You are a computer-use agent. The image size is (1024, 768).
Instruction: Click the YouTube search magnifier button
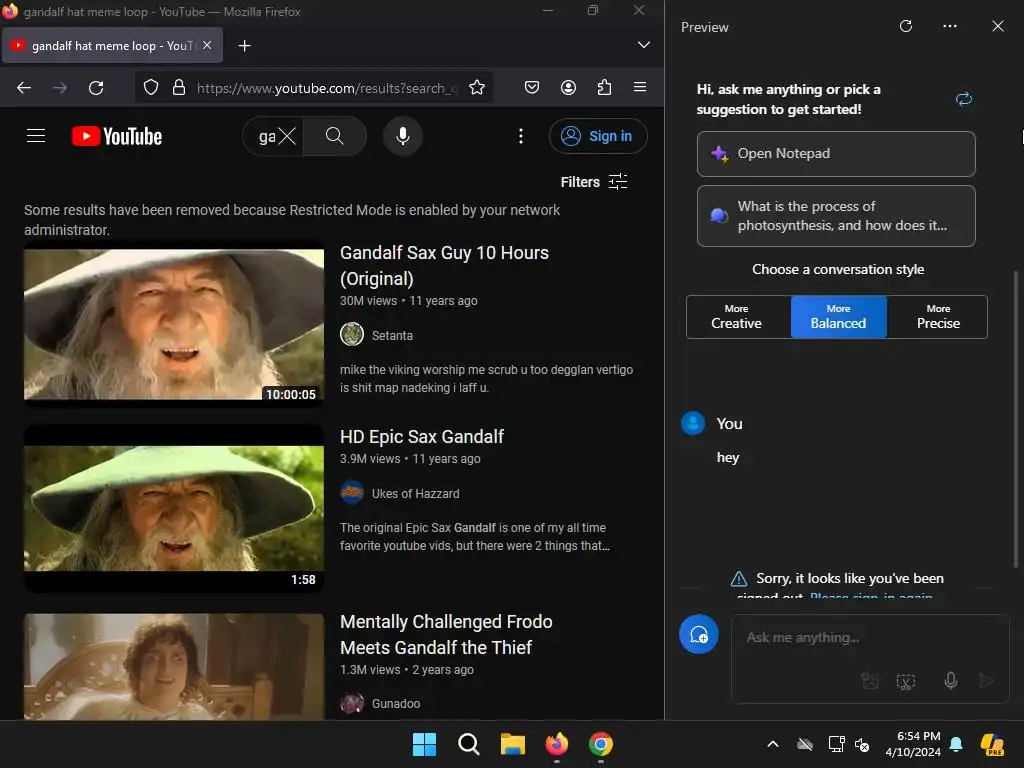[x=334, y=136]
